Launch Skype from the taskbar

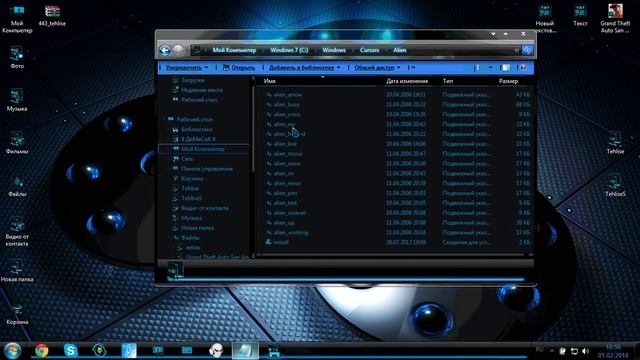tap(71, 351)
